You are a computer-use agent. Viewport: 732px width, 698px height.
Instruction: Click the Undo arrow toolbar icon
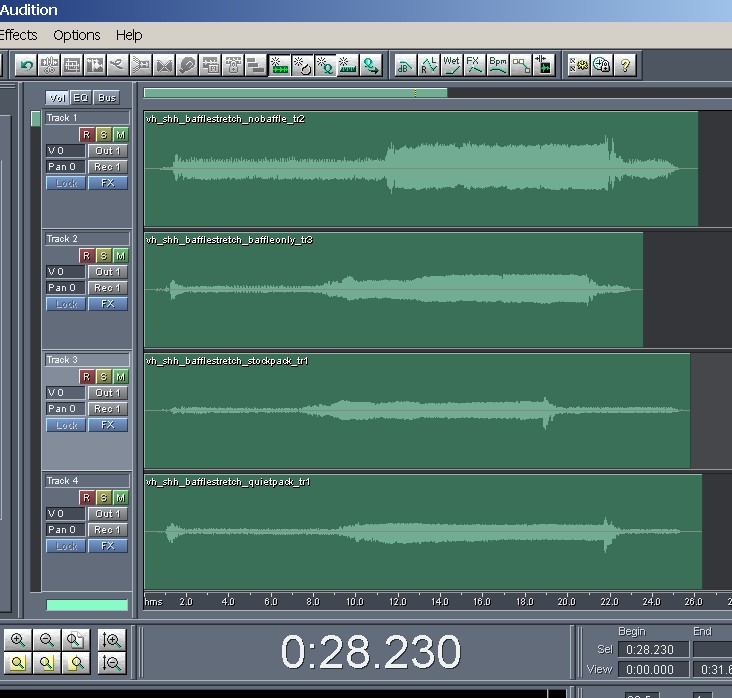coord(27,66)
